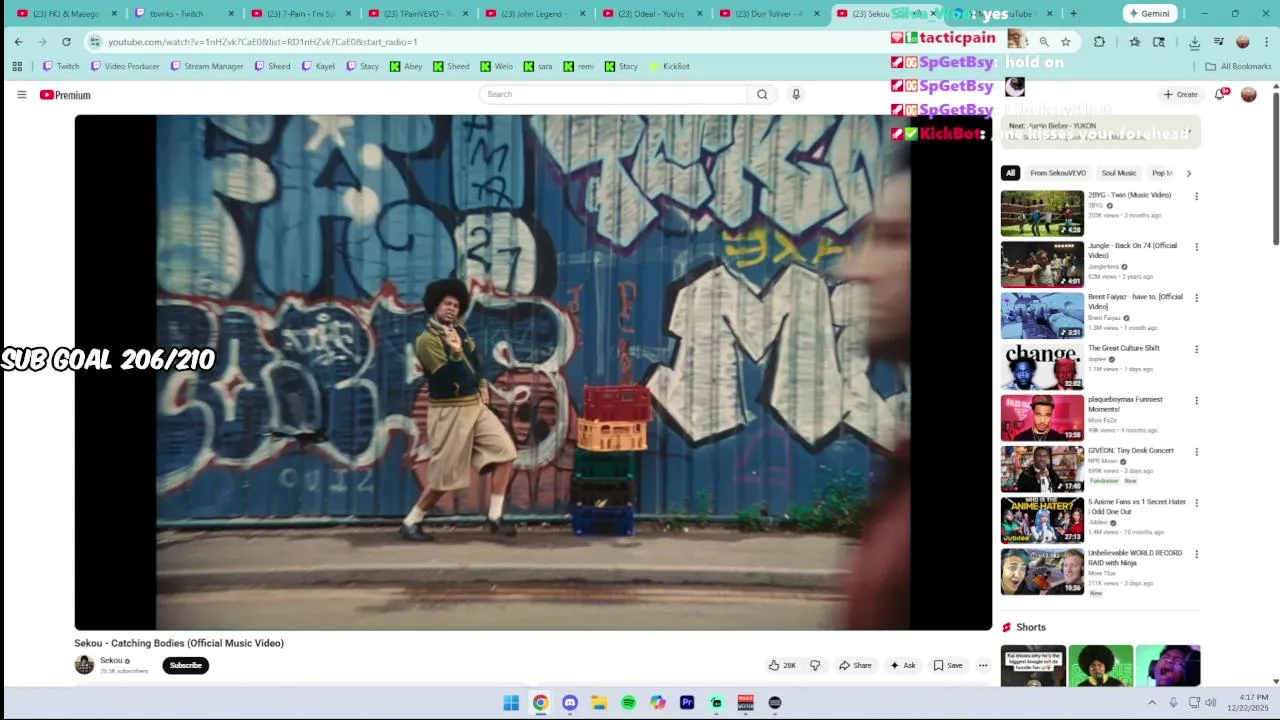Viewport: 1280px width, 720px height.
Task: Click the Ask button
Action: coord(902,665)
